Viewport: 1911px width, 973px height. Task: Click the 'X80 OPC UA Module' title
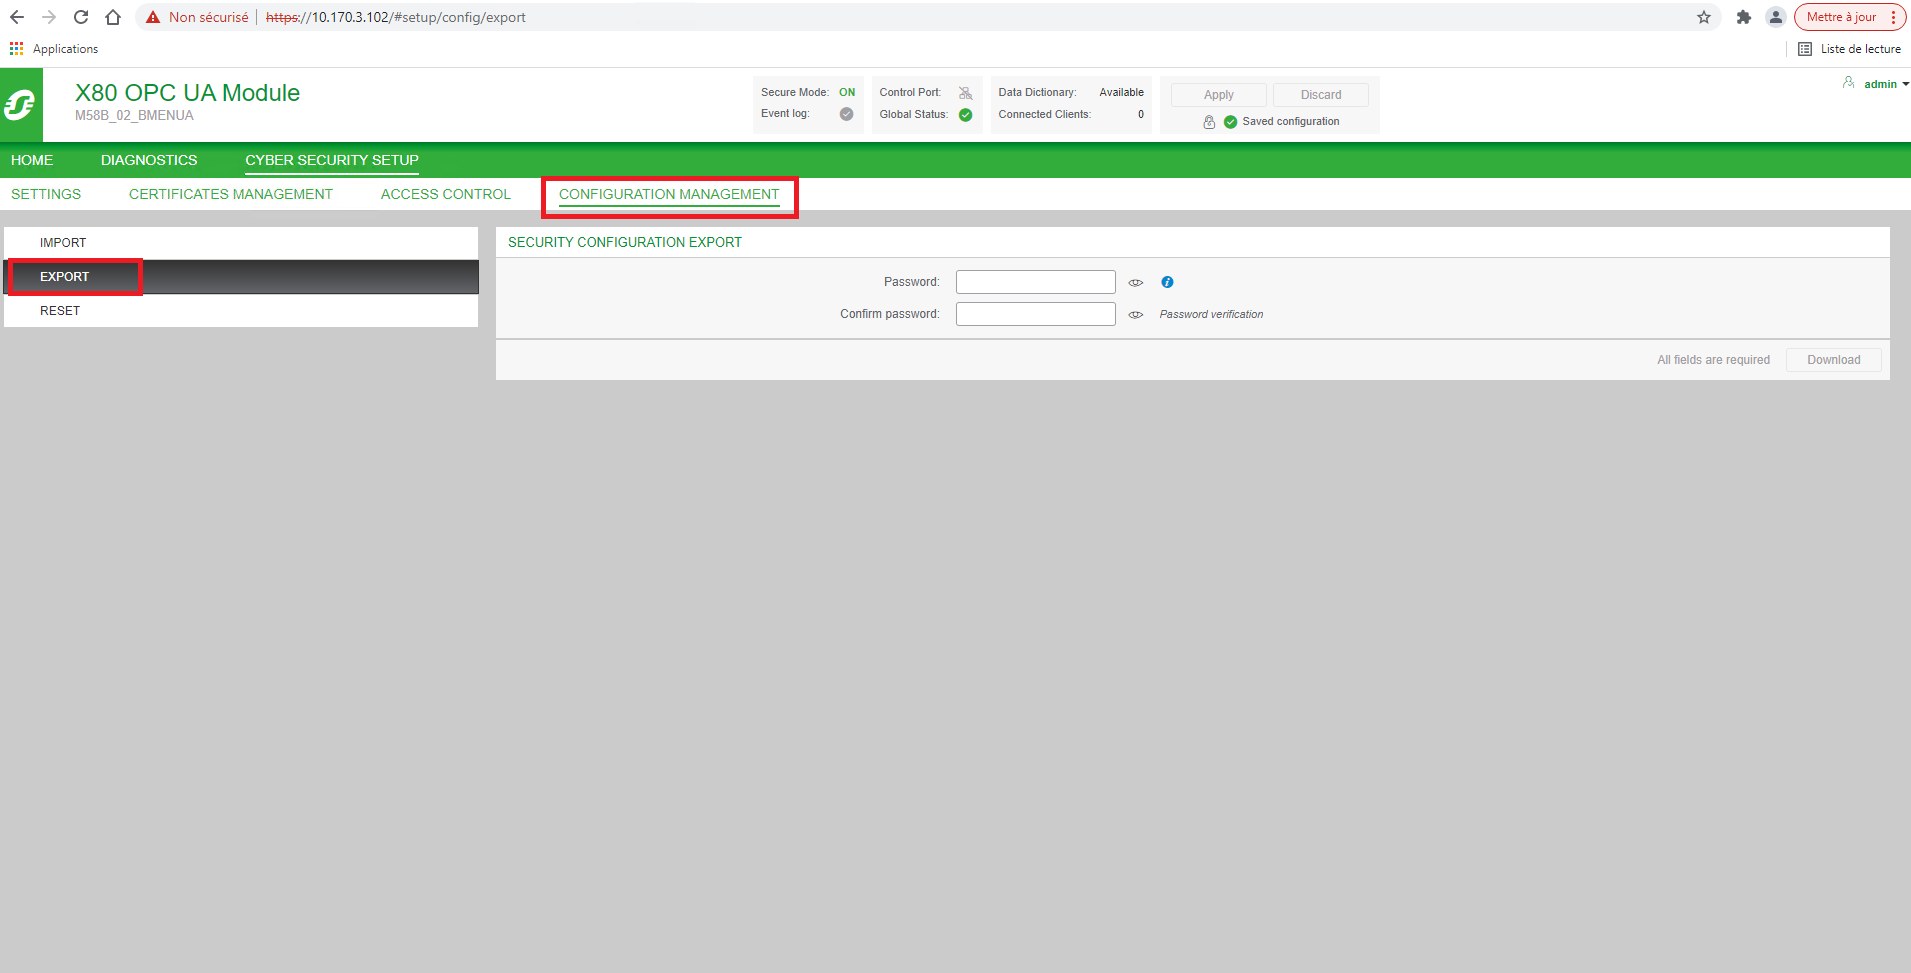pyautogui.click(x=188, y=93)
